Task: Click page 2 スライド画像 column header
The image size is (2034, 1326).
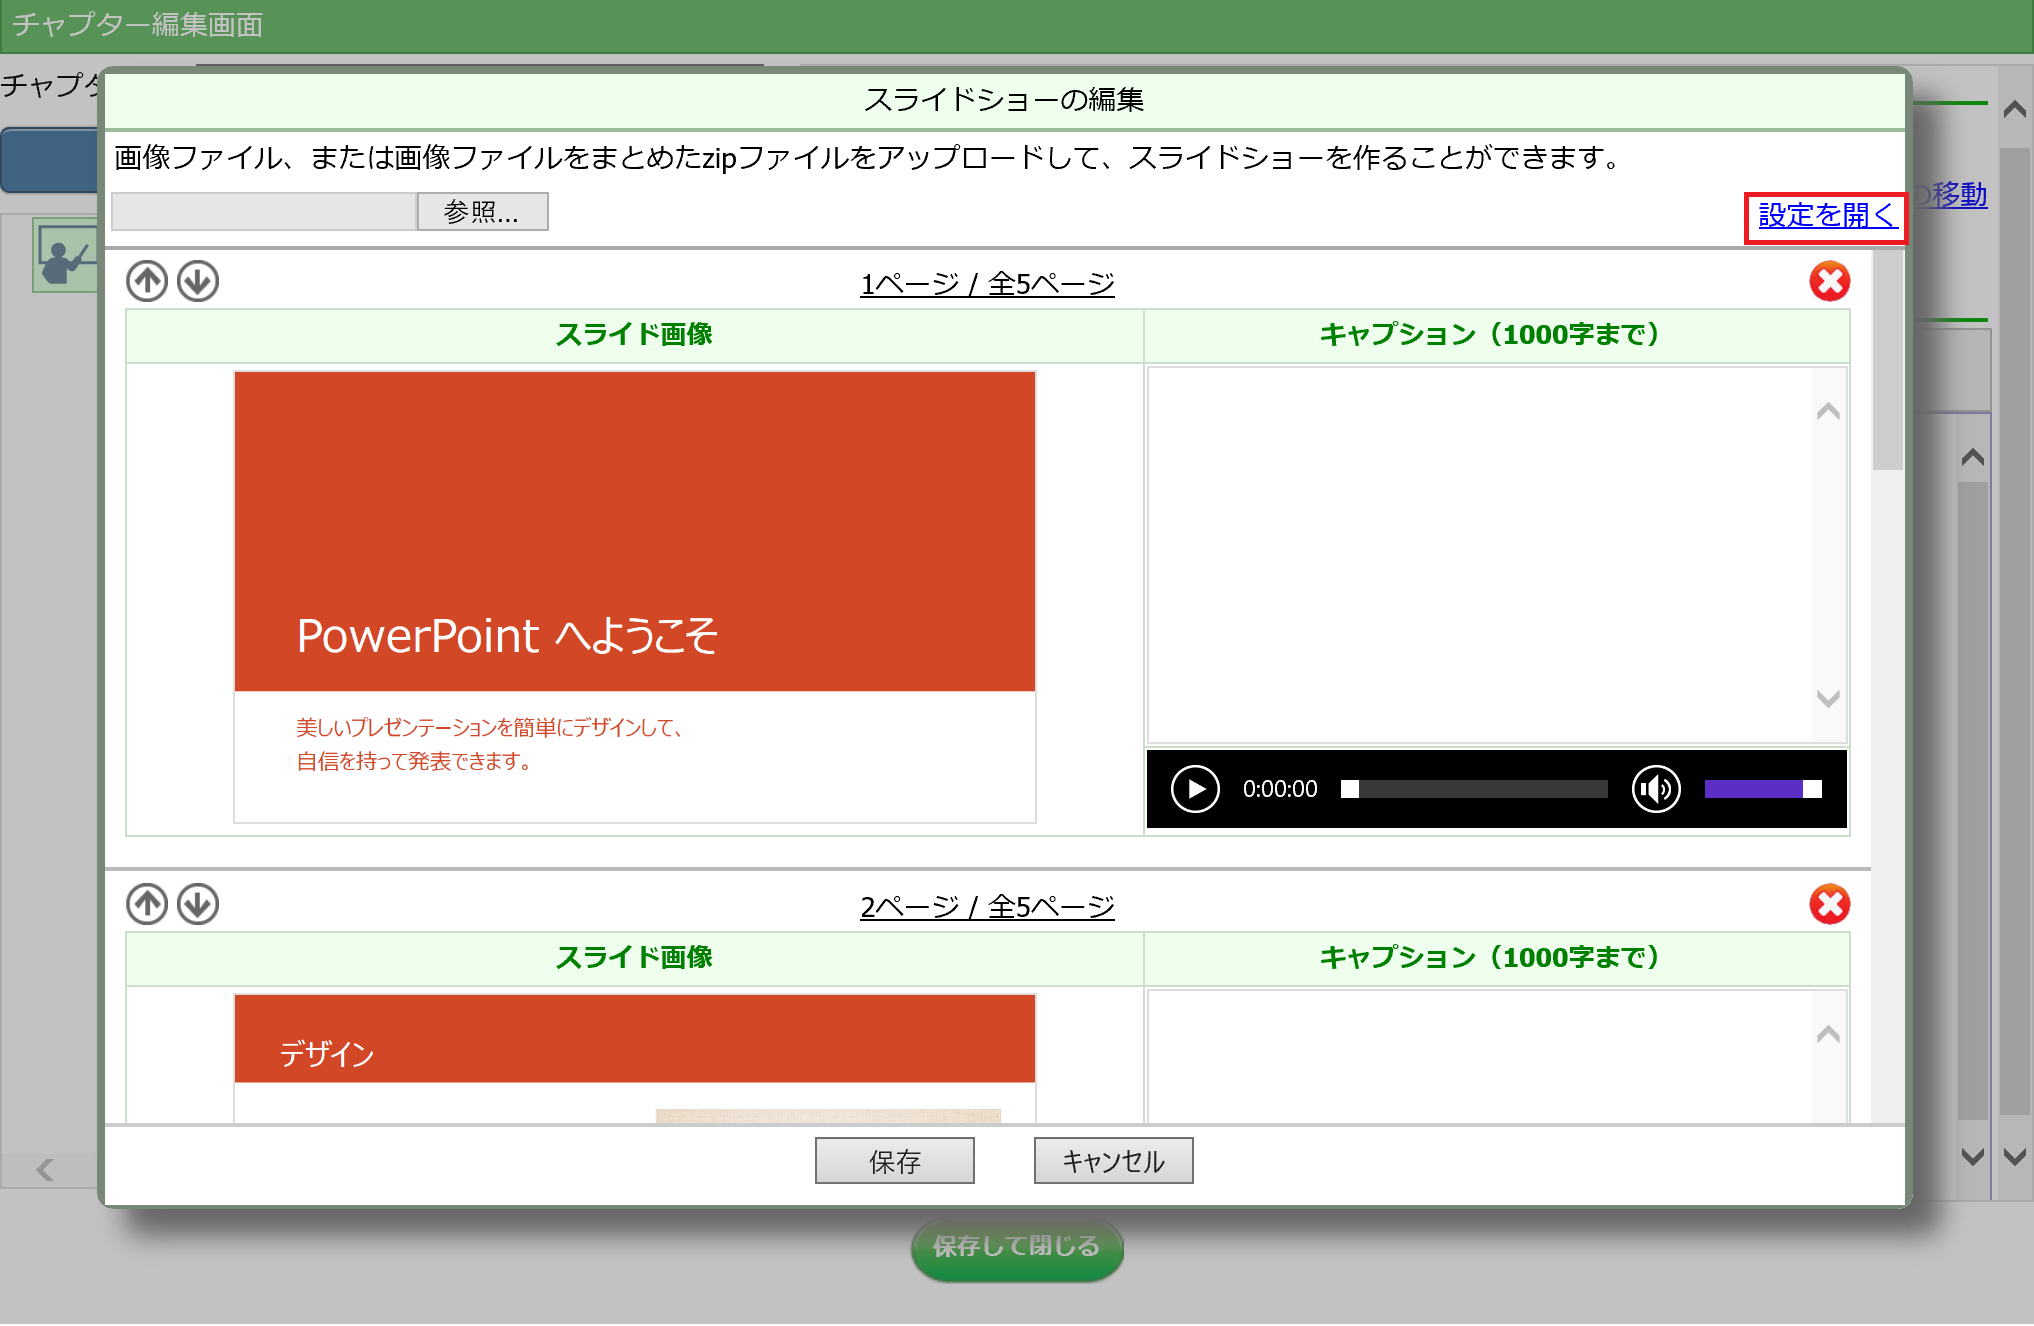Action: [634, 958]
